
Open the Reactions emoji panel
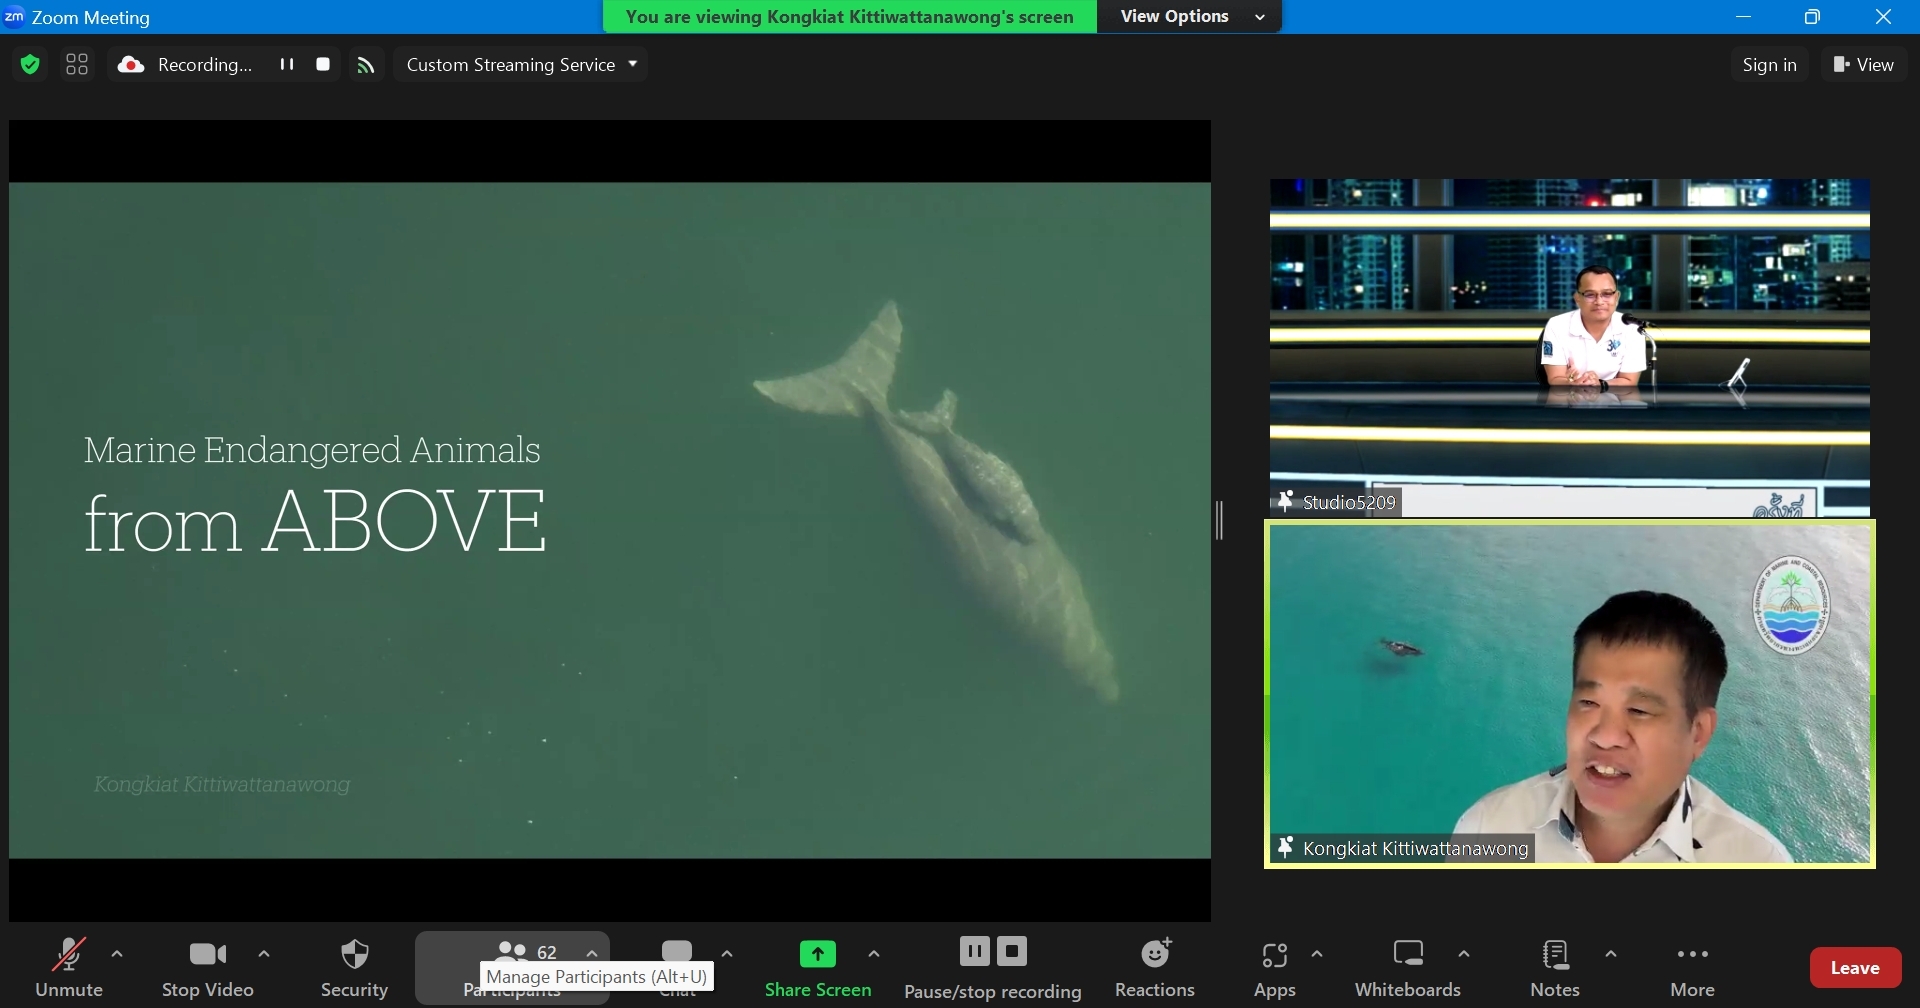pos(1155,968)
